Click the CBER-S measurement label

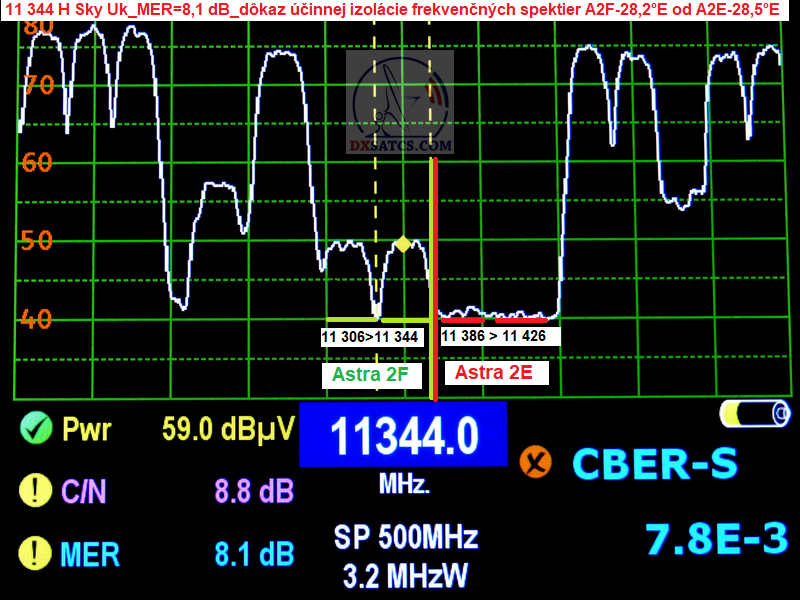(x=654, y=463)
